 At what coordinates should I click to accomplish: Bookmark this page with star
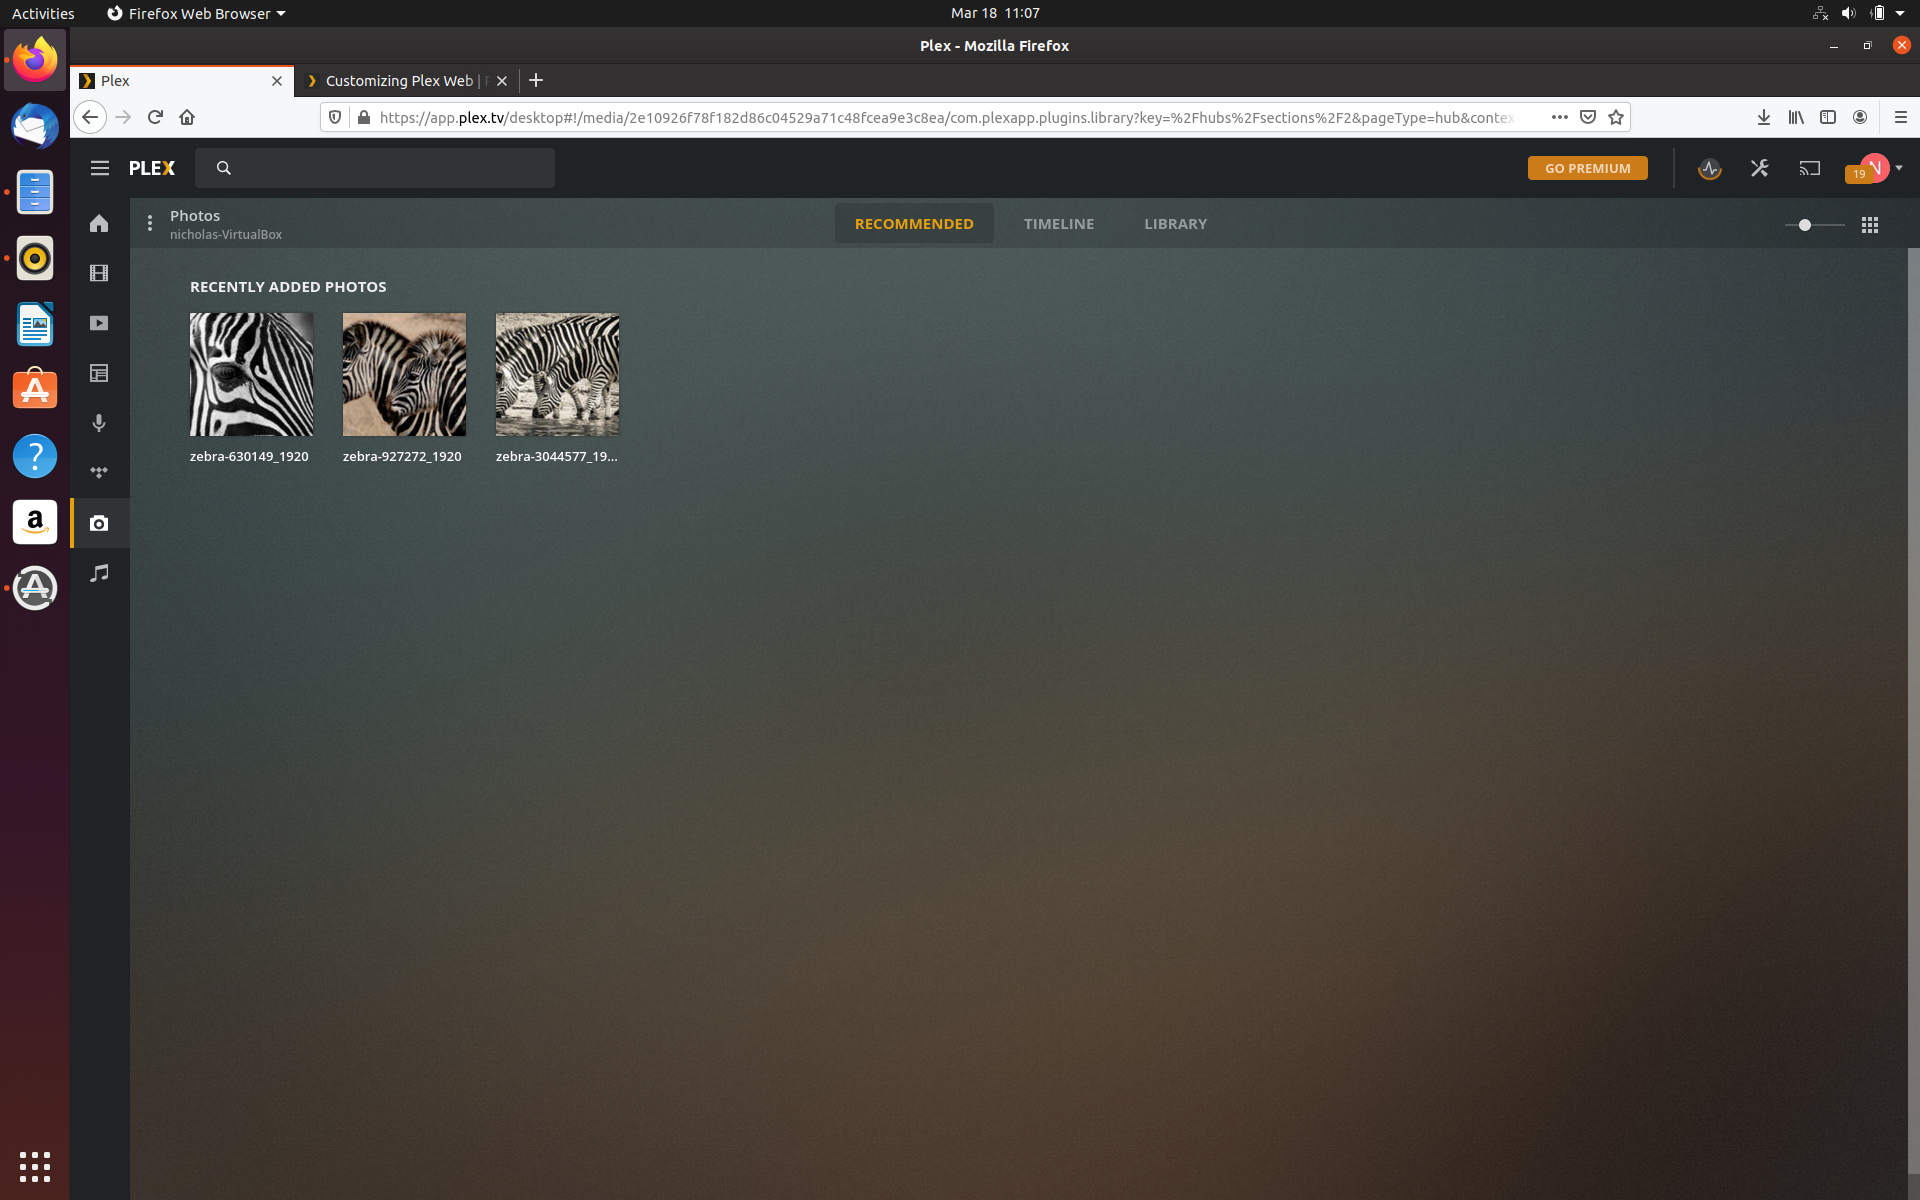tap(1616, 117)
